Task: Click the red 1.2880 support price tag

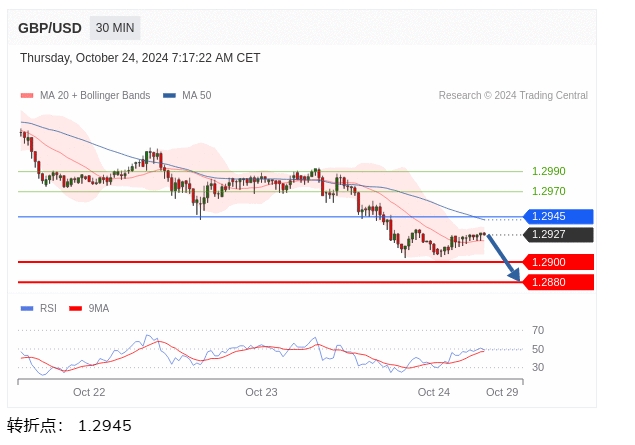Action: (x=558, y=282)
